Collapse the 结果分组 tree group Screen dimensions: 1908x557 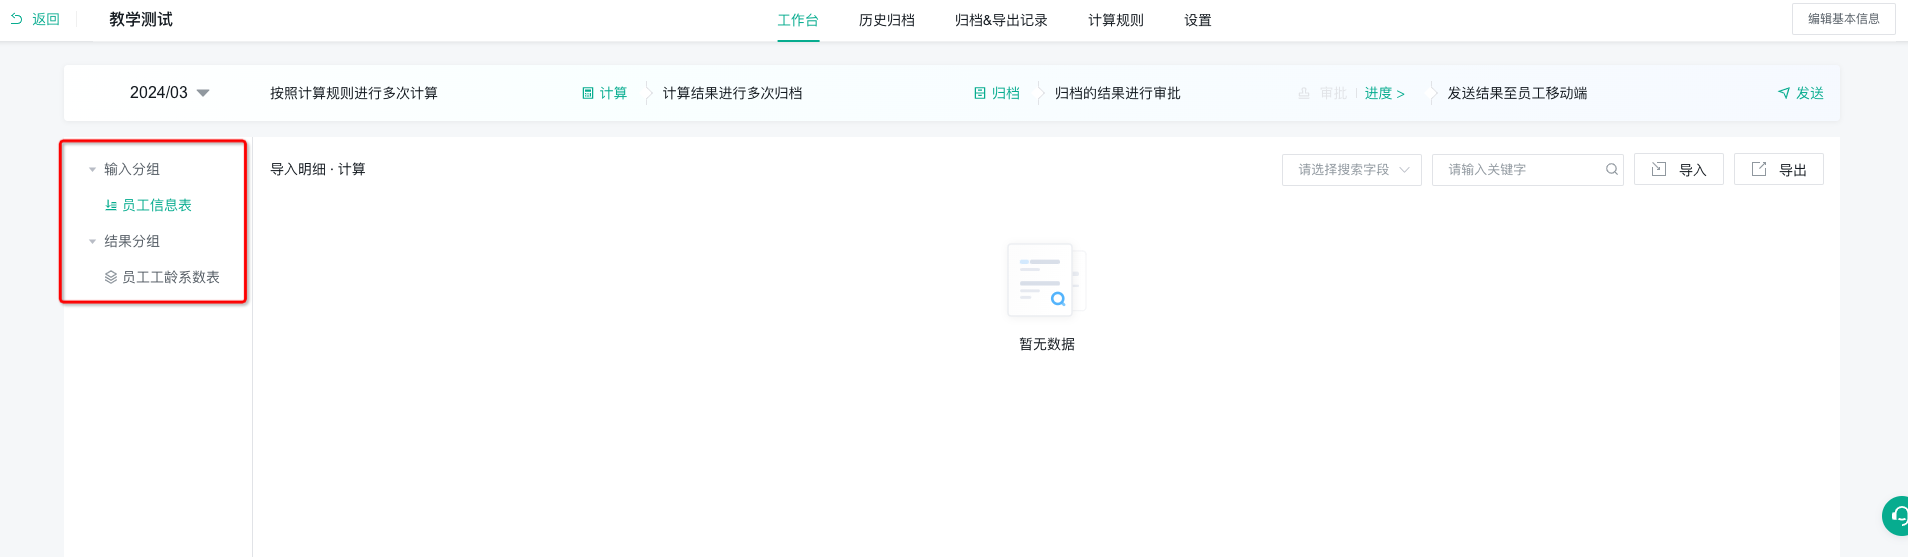pos(92,241)
